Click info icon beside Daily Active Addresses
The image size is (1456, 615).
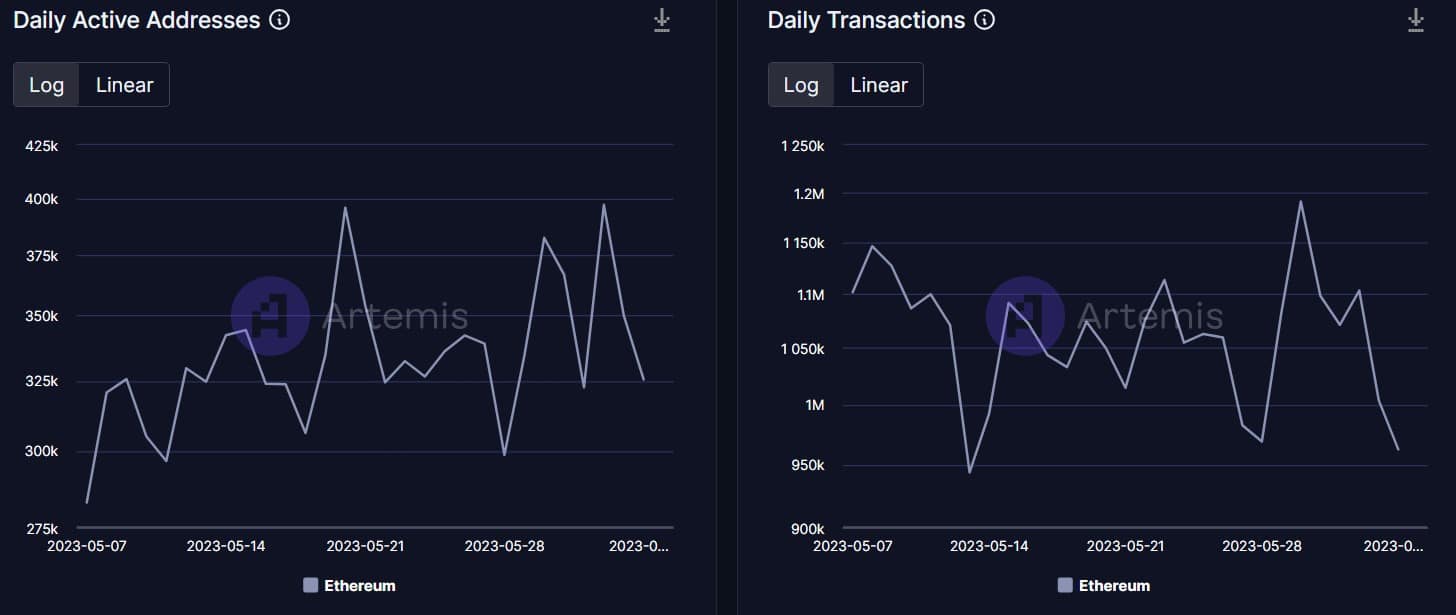(280, 20)
